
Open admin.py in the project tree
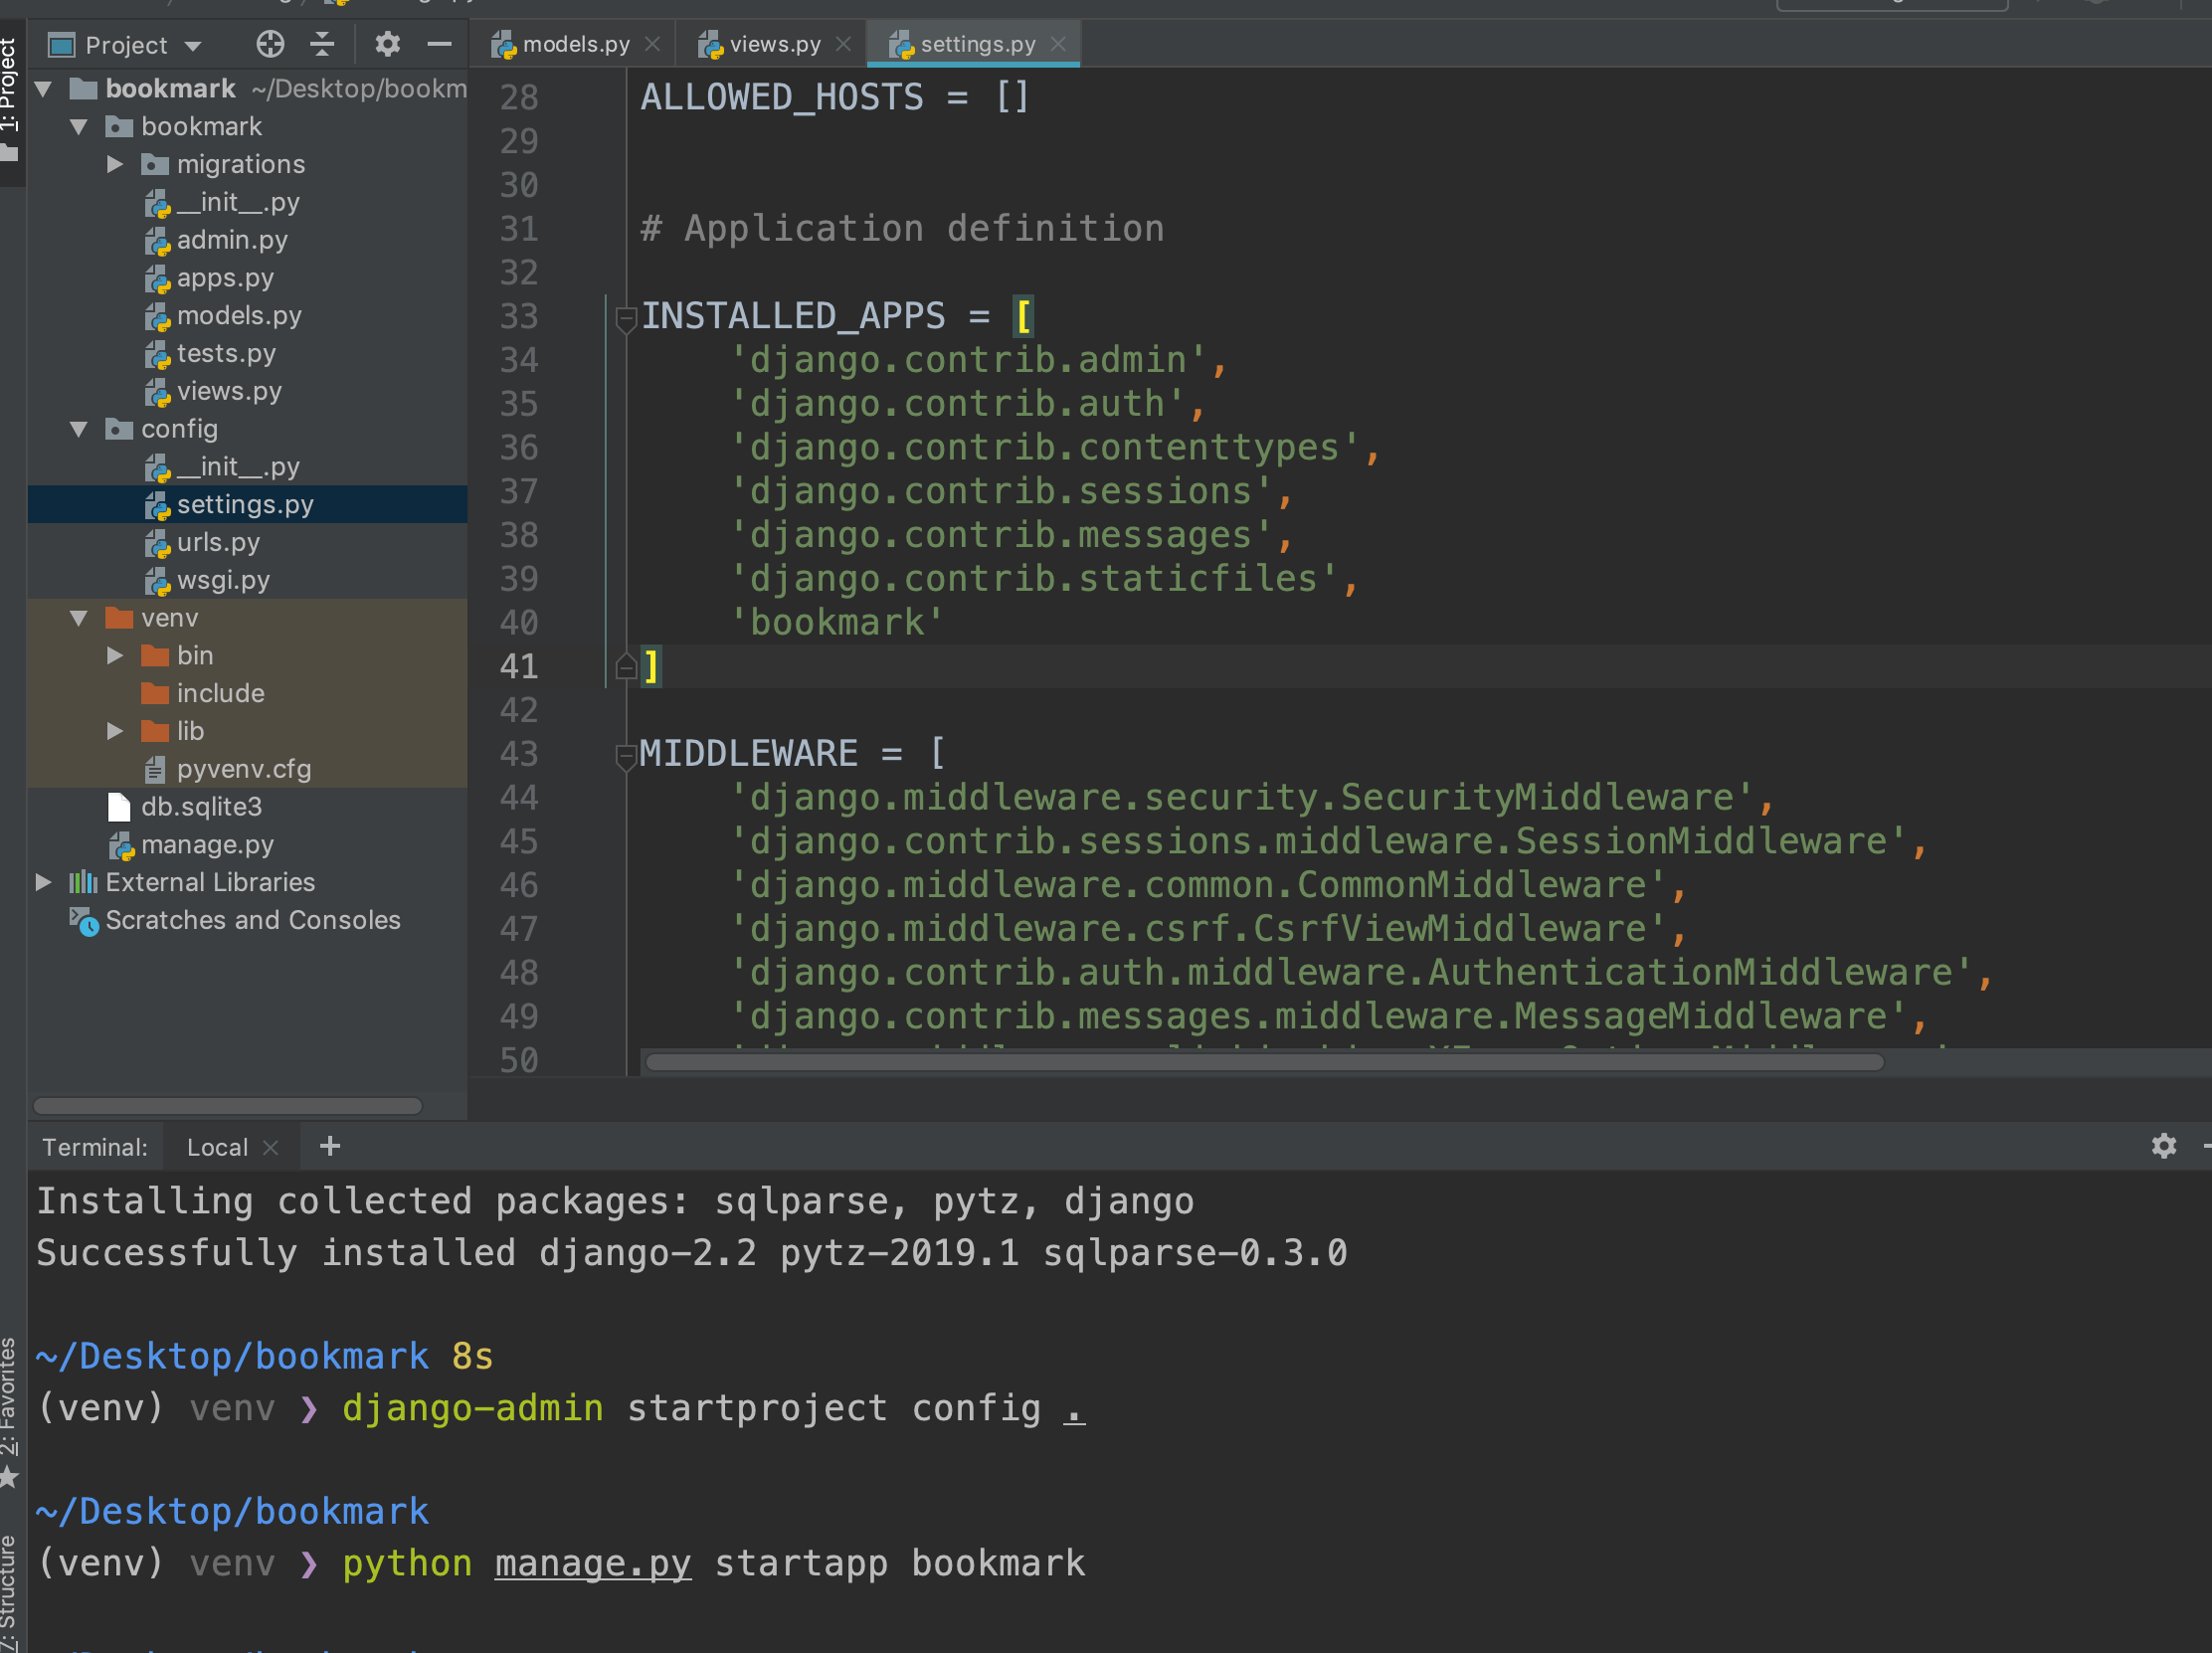pyautogui.click(x=232, y=240)
